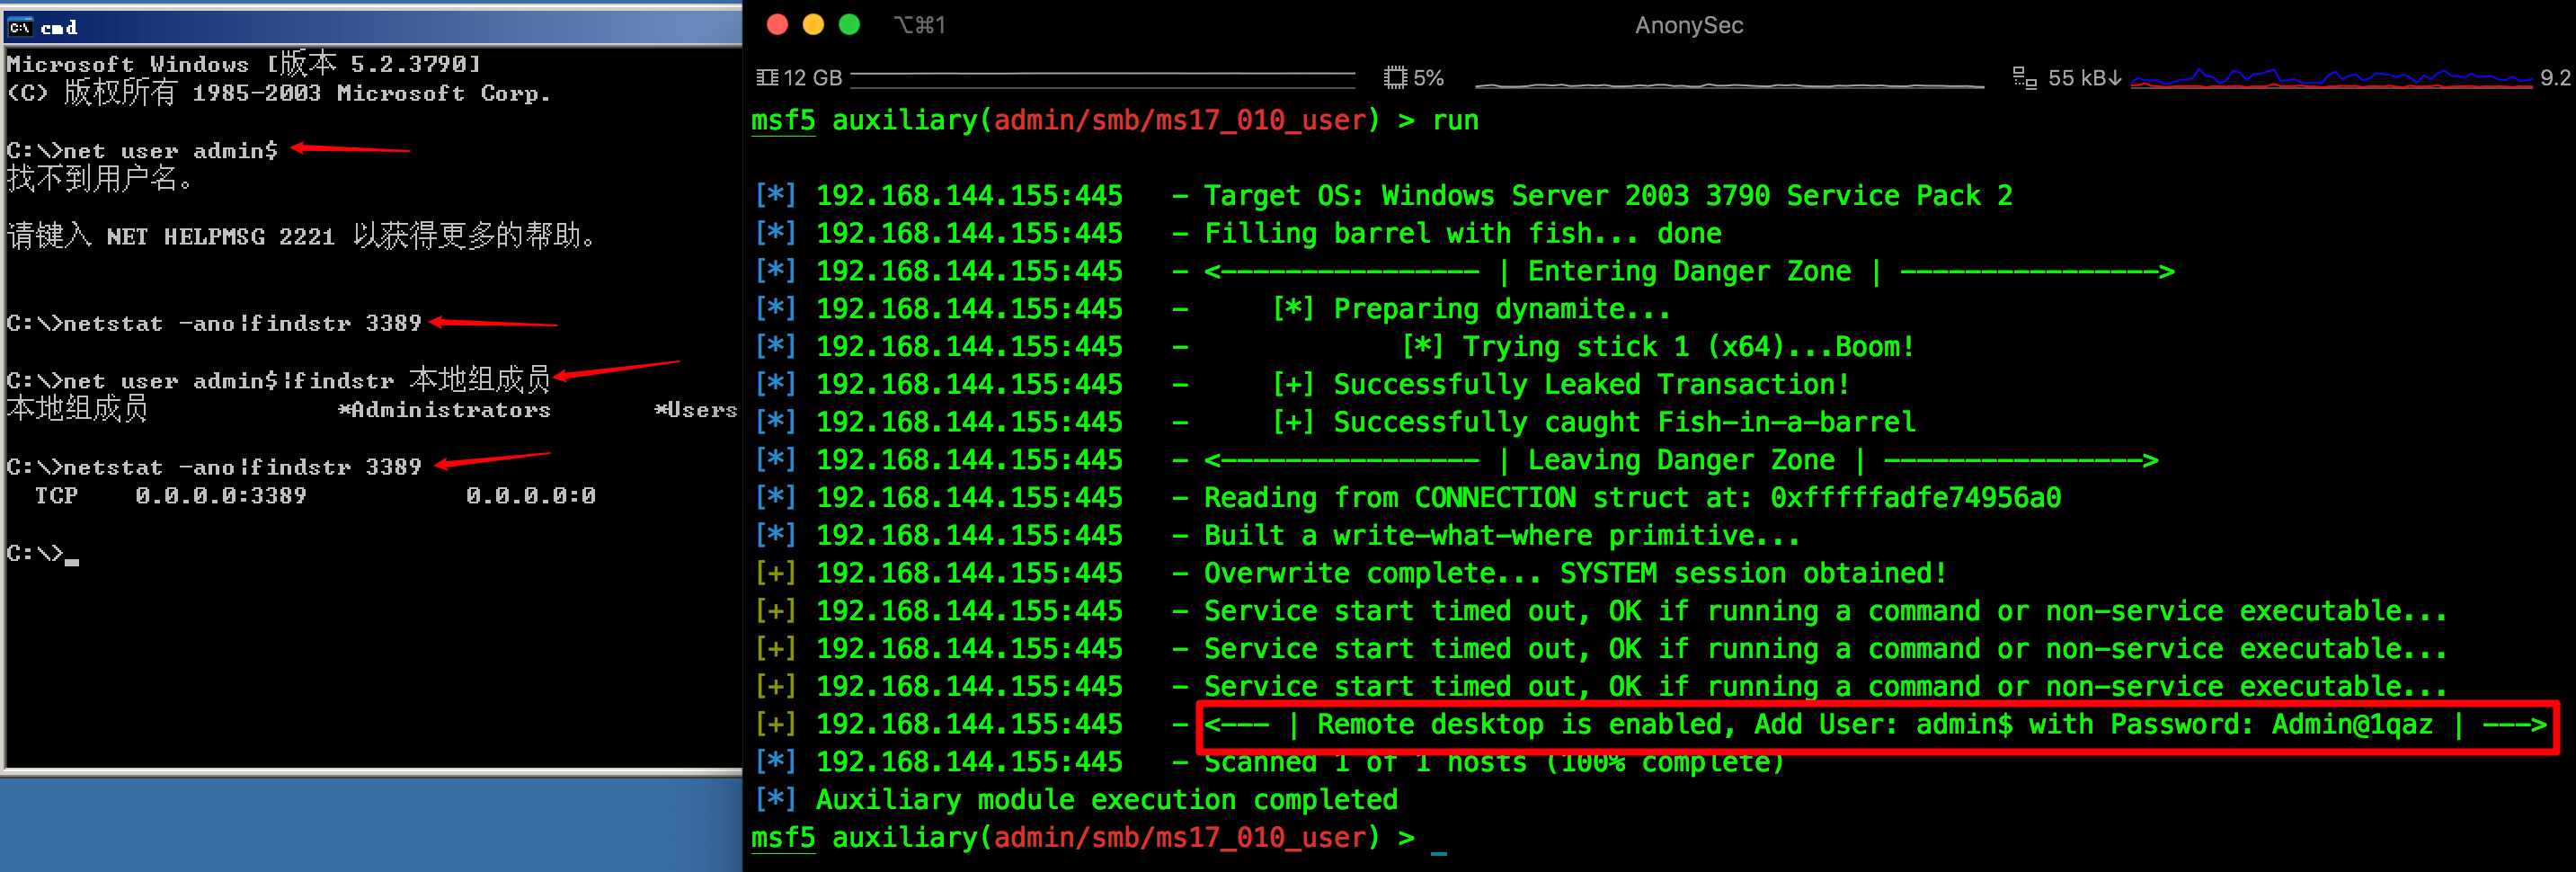The image size is (2576, 872).
Task: Click 'Remote desktop is enabled, Add User' line
Action: 1876,724
